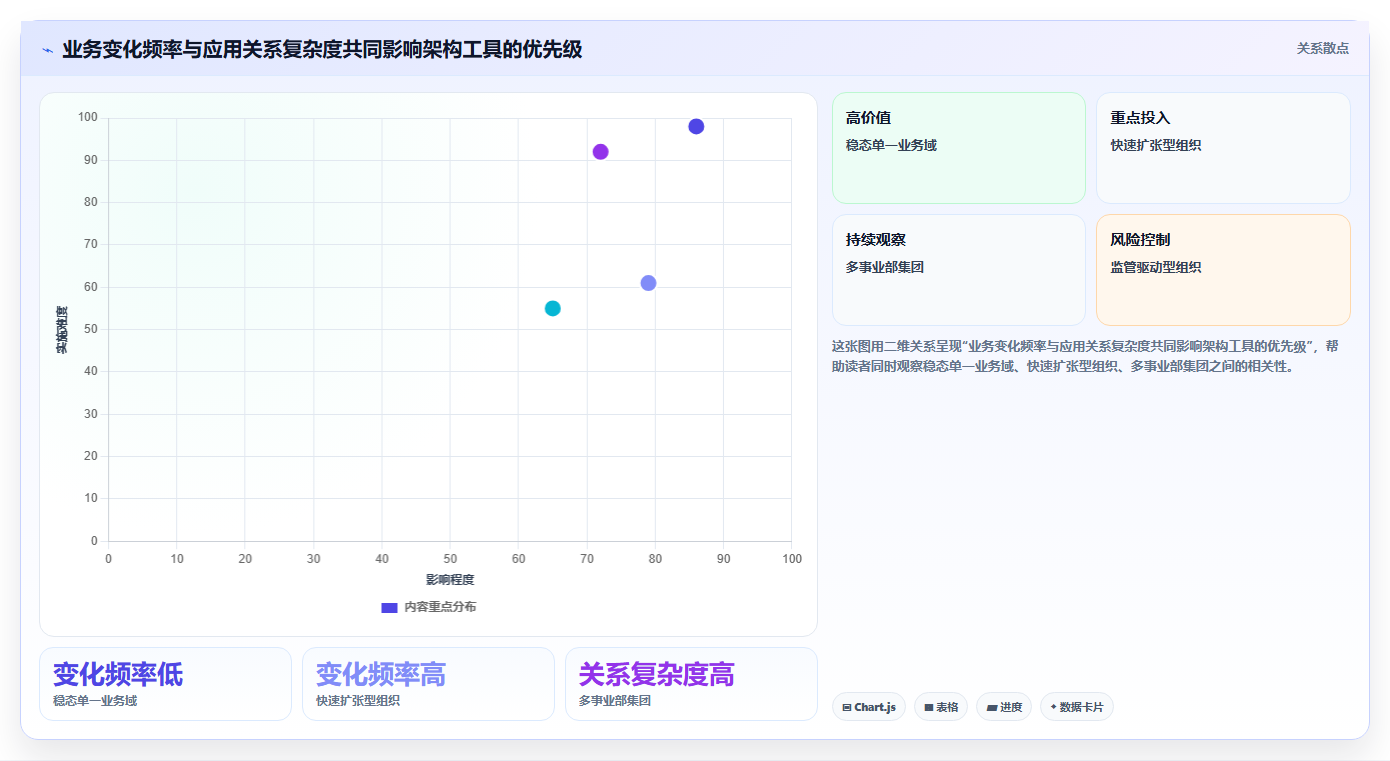
Task: Toggle the 内容重点分布 legend swatch
Action: click(x=390, y=607)
